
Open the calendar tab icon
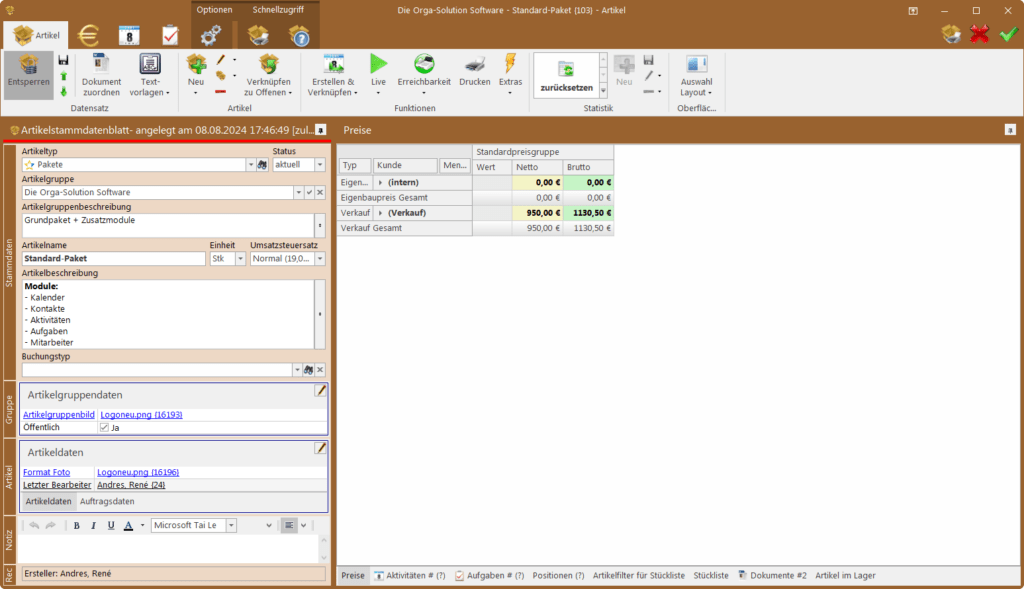[129, 35]
